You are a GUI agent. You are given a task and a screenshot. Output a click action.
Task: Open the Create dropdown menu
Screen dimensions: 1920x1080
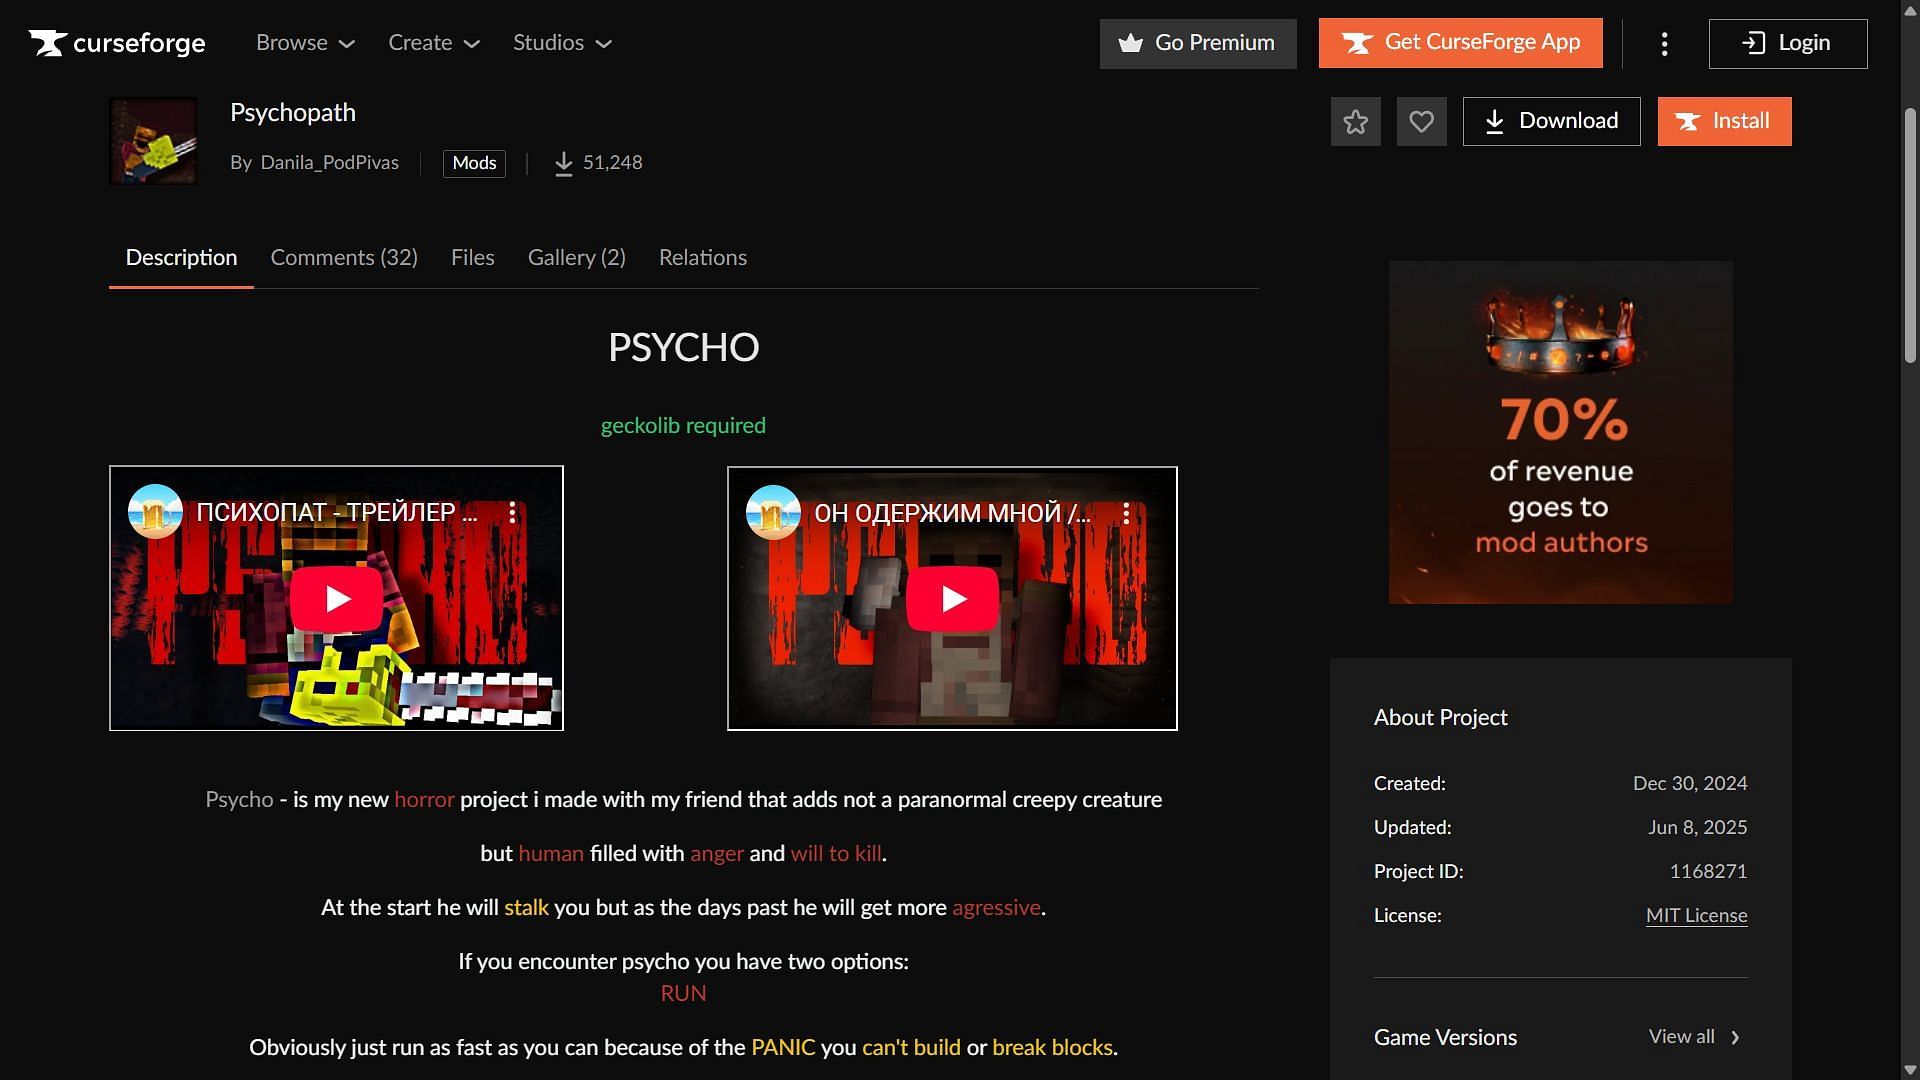pyautogui.click(x=434, y=43)
